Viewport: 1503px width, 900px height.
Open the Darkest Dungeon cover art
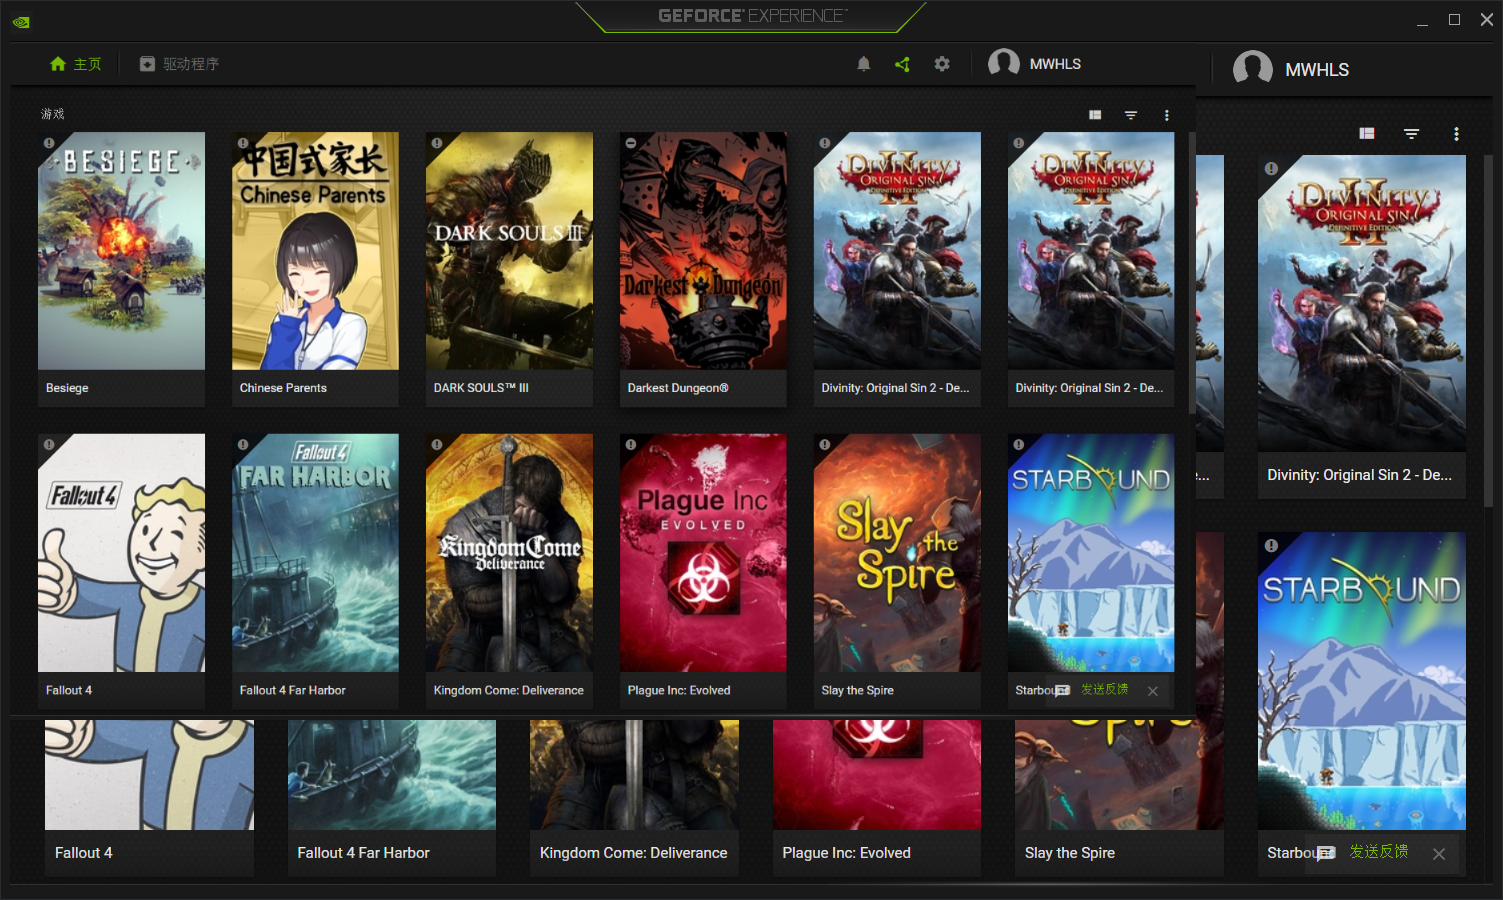703,251
